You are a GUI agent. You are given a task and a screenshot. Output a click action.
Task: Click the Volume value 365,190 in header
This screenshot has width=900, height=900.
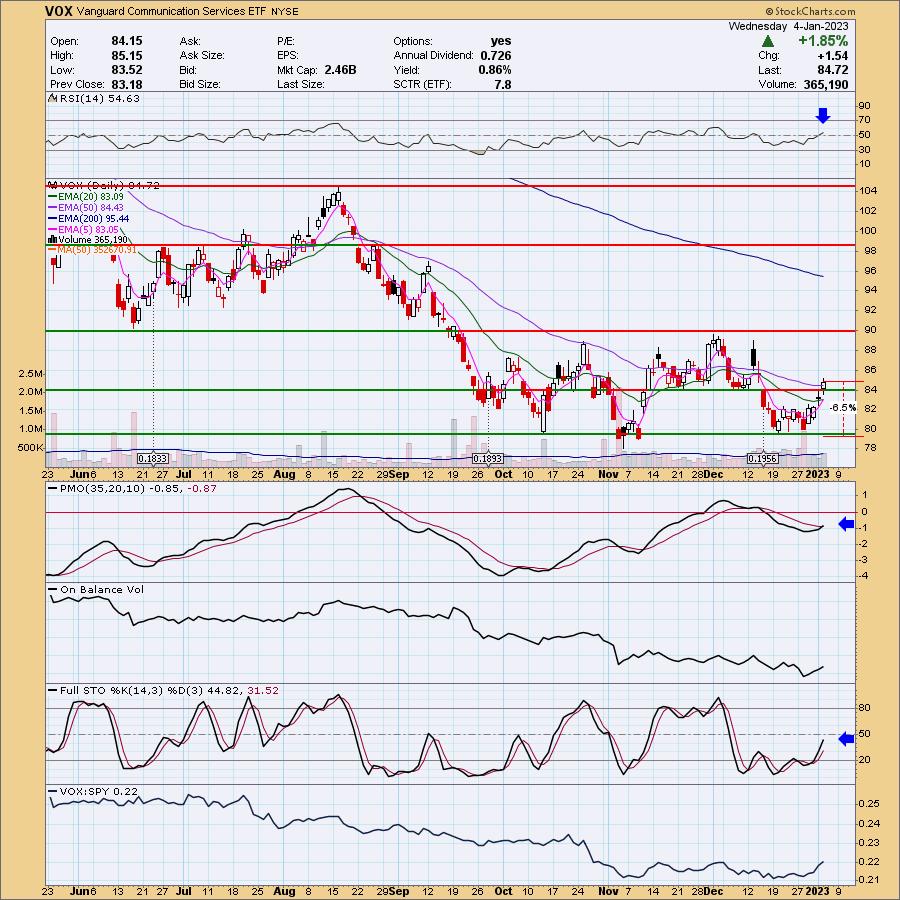coord(824,84)
